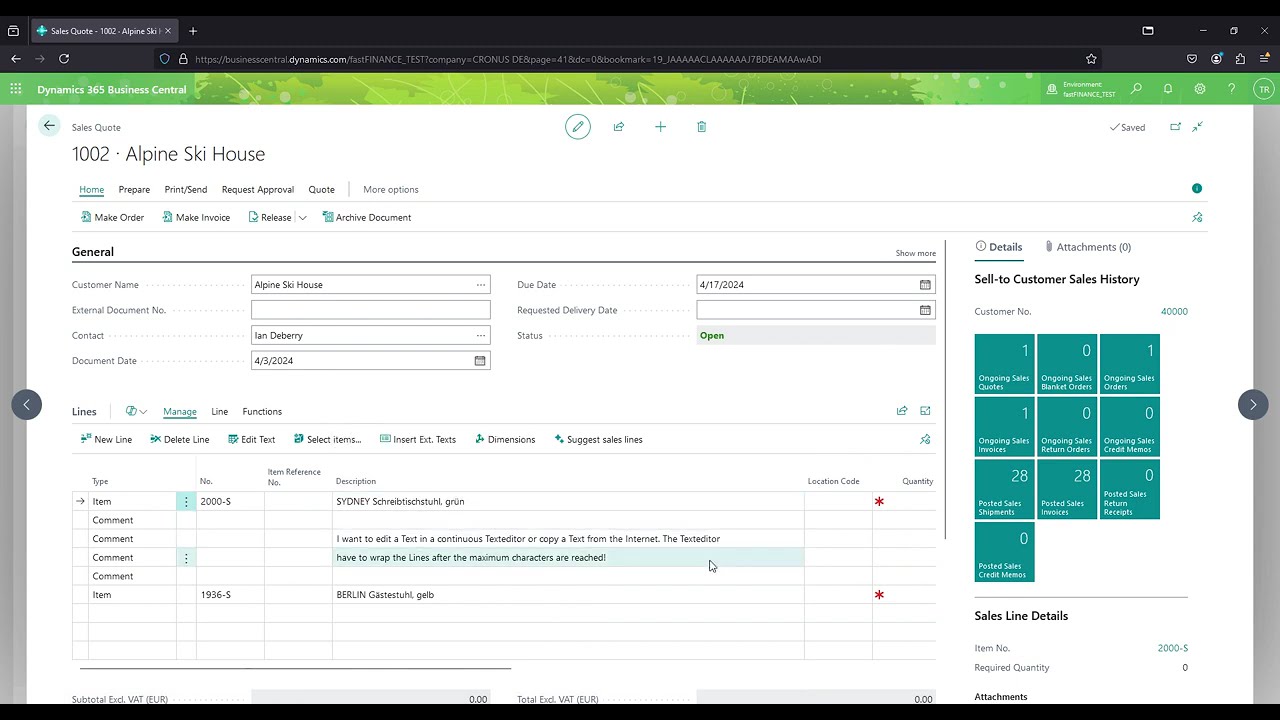The image size is (1280, 720).
Task: Open the Functions lines menu
Action: click(262, 411)
